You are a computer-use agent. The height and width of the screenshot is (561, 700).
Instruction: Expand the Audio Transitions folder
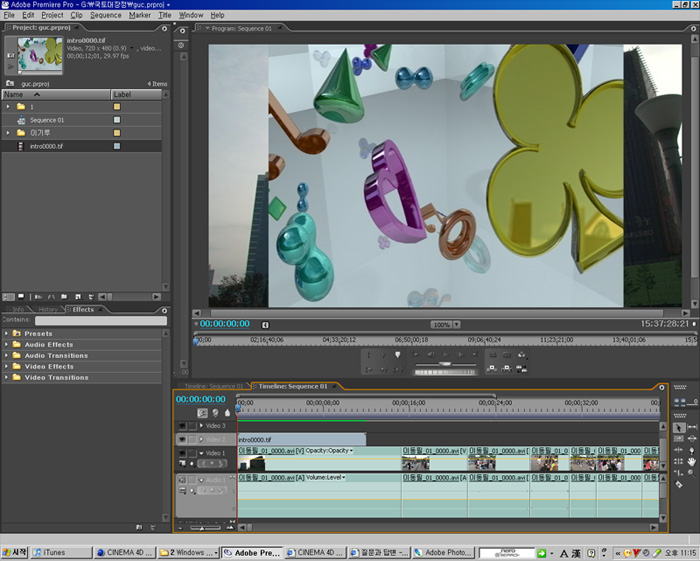coord(6,355)
